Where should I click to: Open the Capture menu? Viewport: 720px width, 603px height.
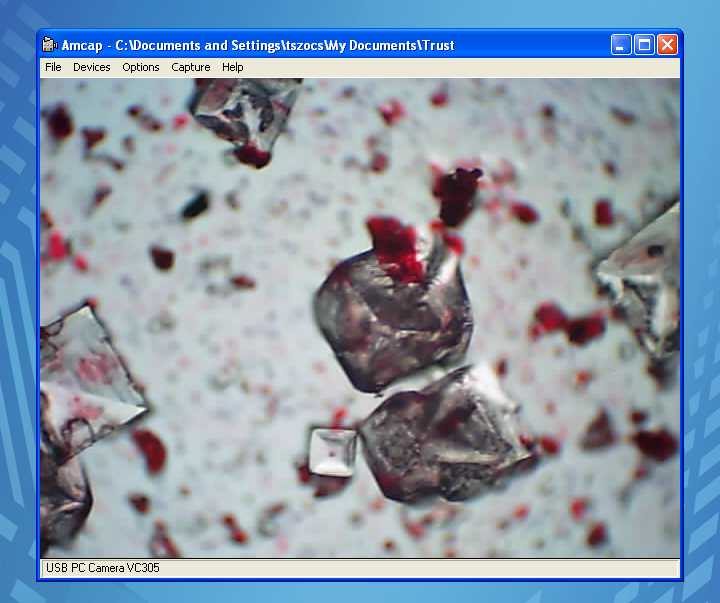[191, 67]
